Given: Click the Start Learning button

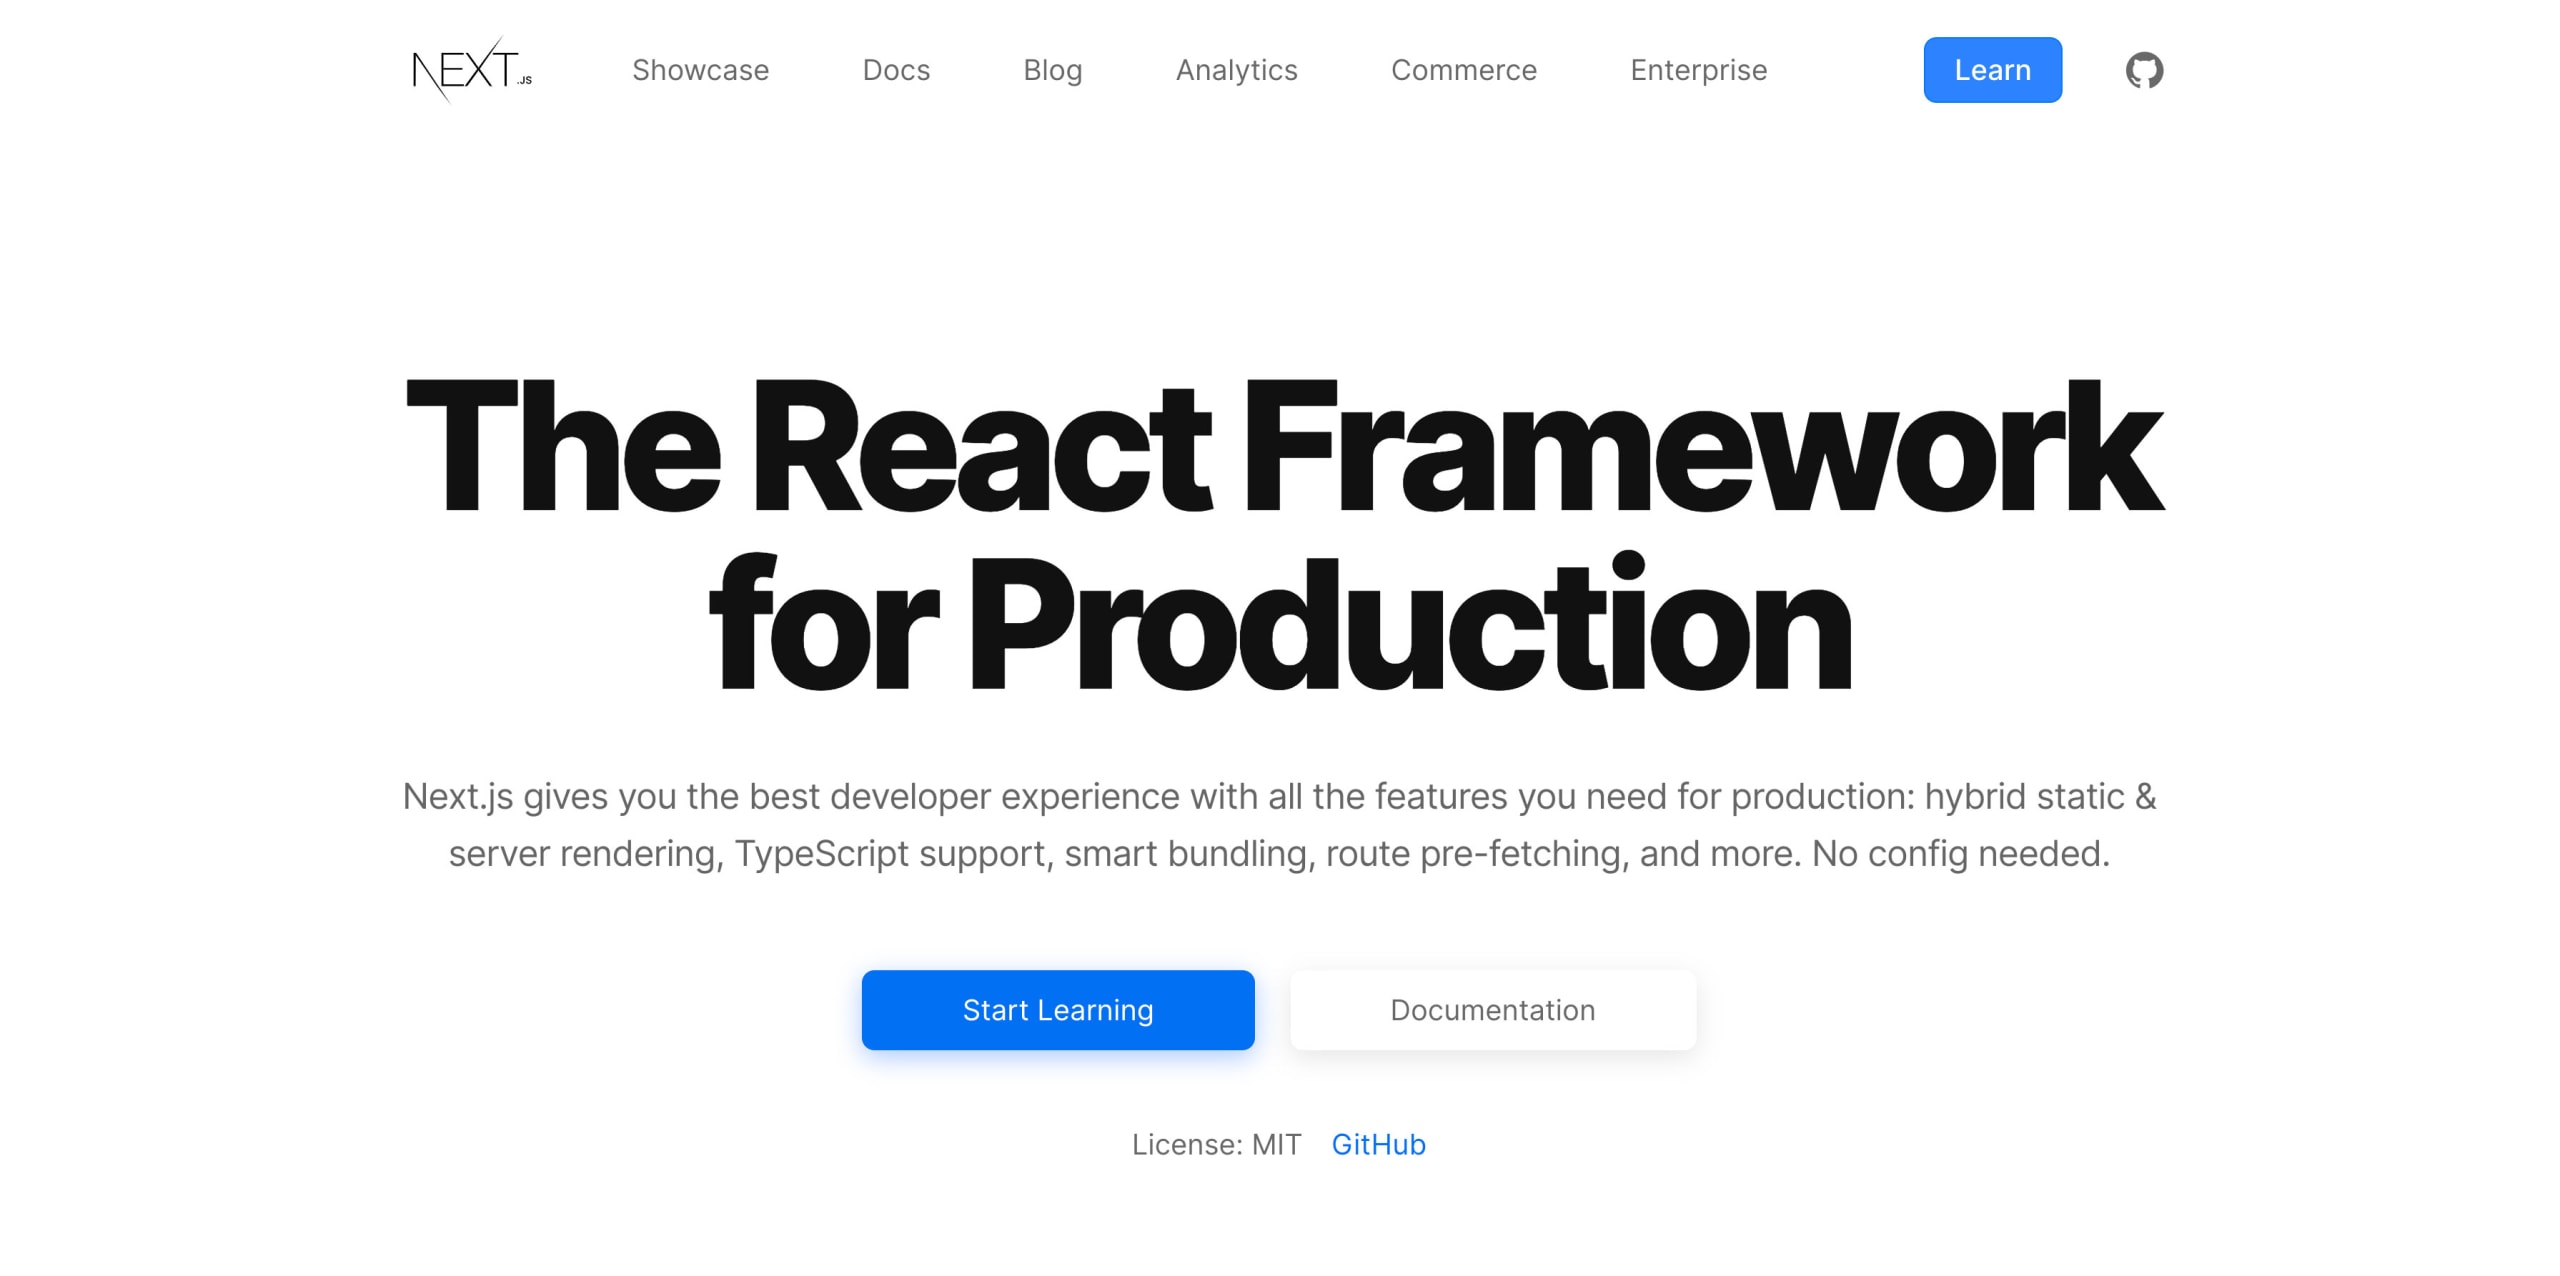Looking at the screenshot, I should click(x=1057, y=1010).
